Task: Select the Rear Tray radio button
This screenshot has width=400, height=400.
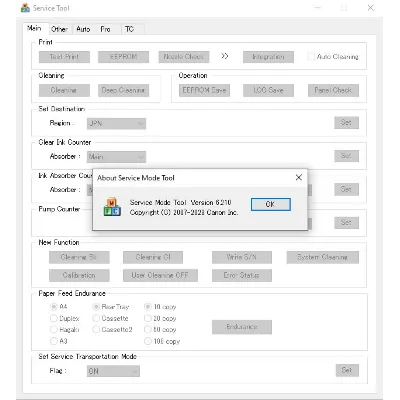Action: pyautogui.click(x=96, y=306)
